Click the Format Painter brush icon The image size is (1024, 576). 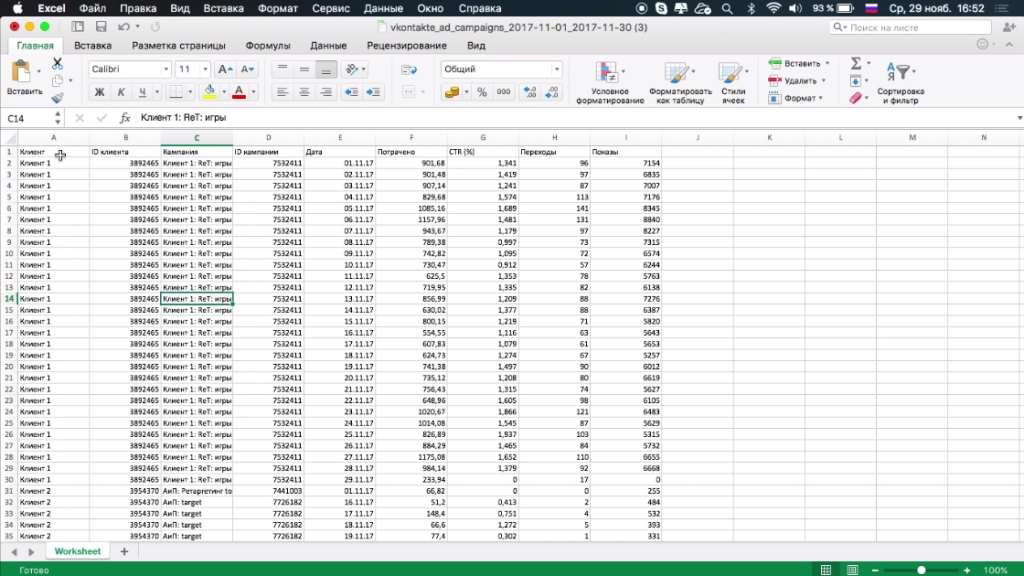click(x=57, y=97)
